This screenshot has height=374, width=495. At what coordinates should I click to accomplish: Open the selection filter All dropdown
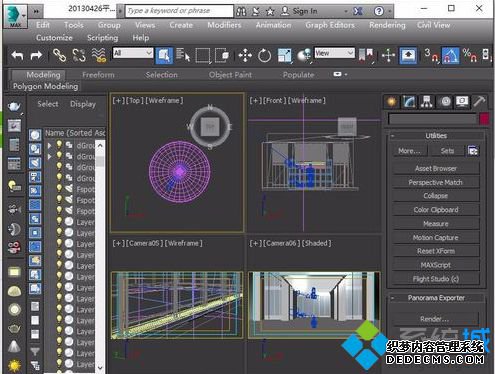tap(133, 53)
